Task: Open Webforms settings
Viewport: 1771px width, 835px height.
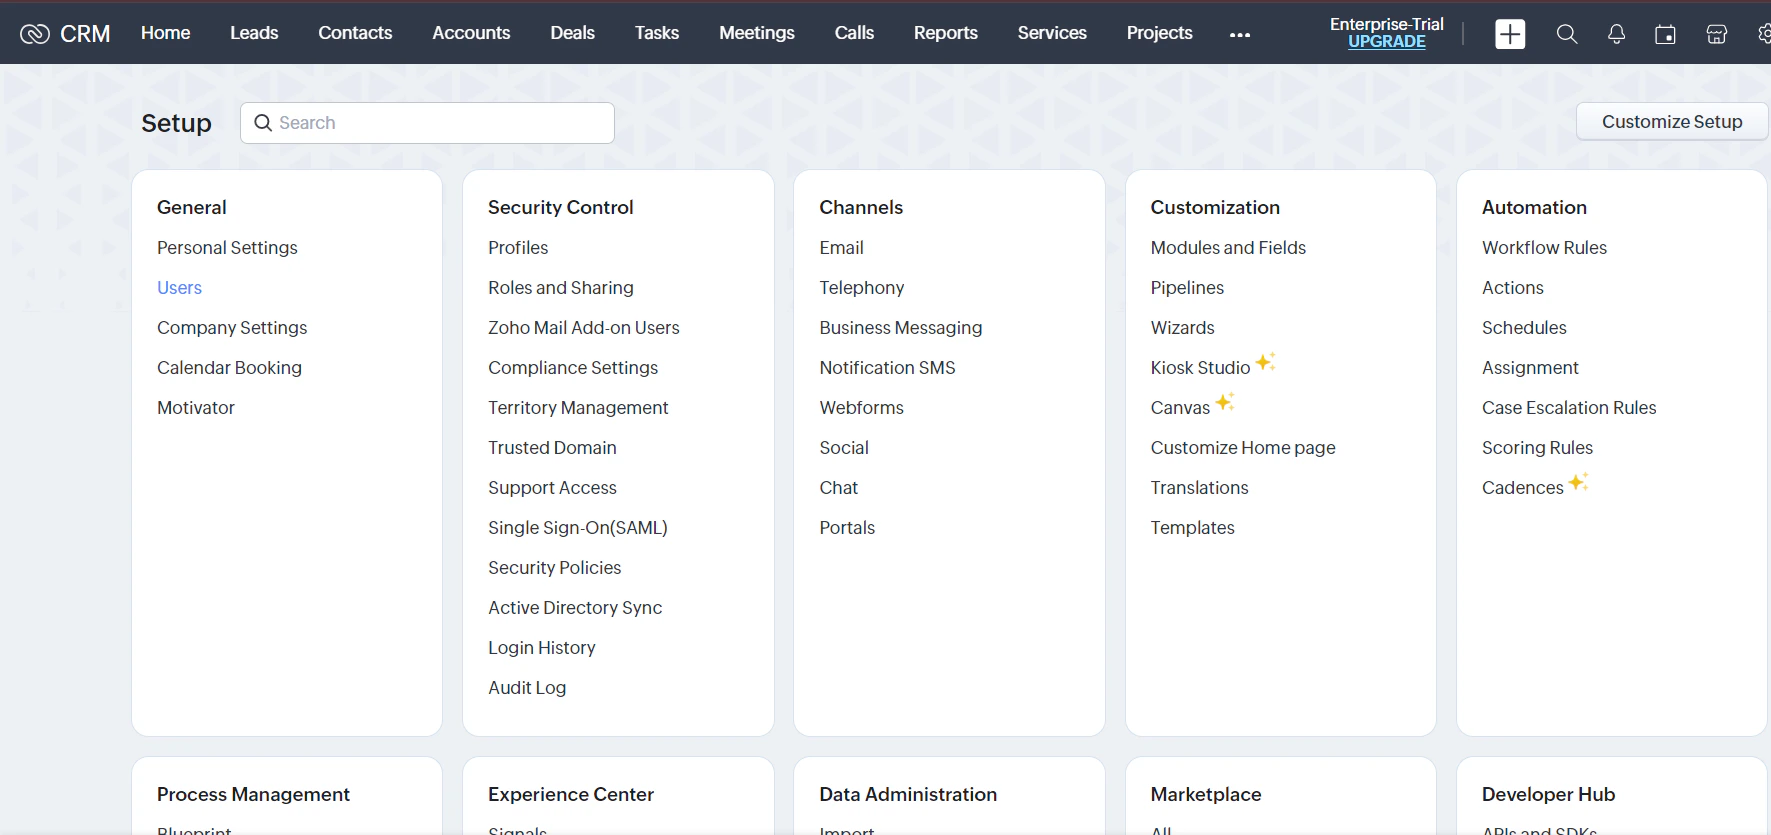Action: pyautogui.click(x=862, y=408)
